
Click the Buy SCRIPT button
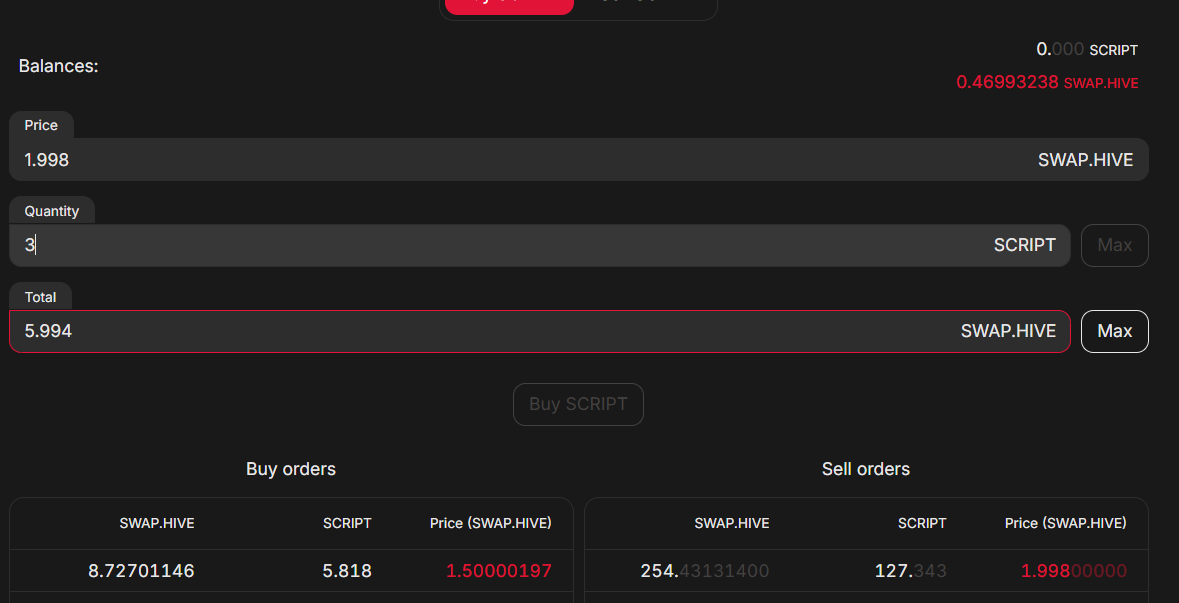(x=578, y=404)
